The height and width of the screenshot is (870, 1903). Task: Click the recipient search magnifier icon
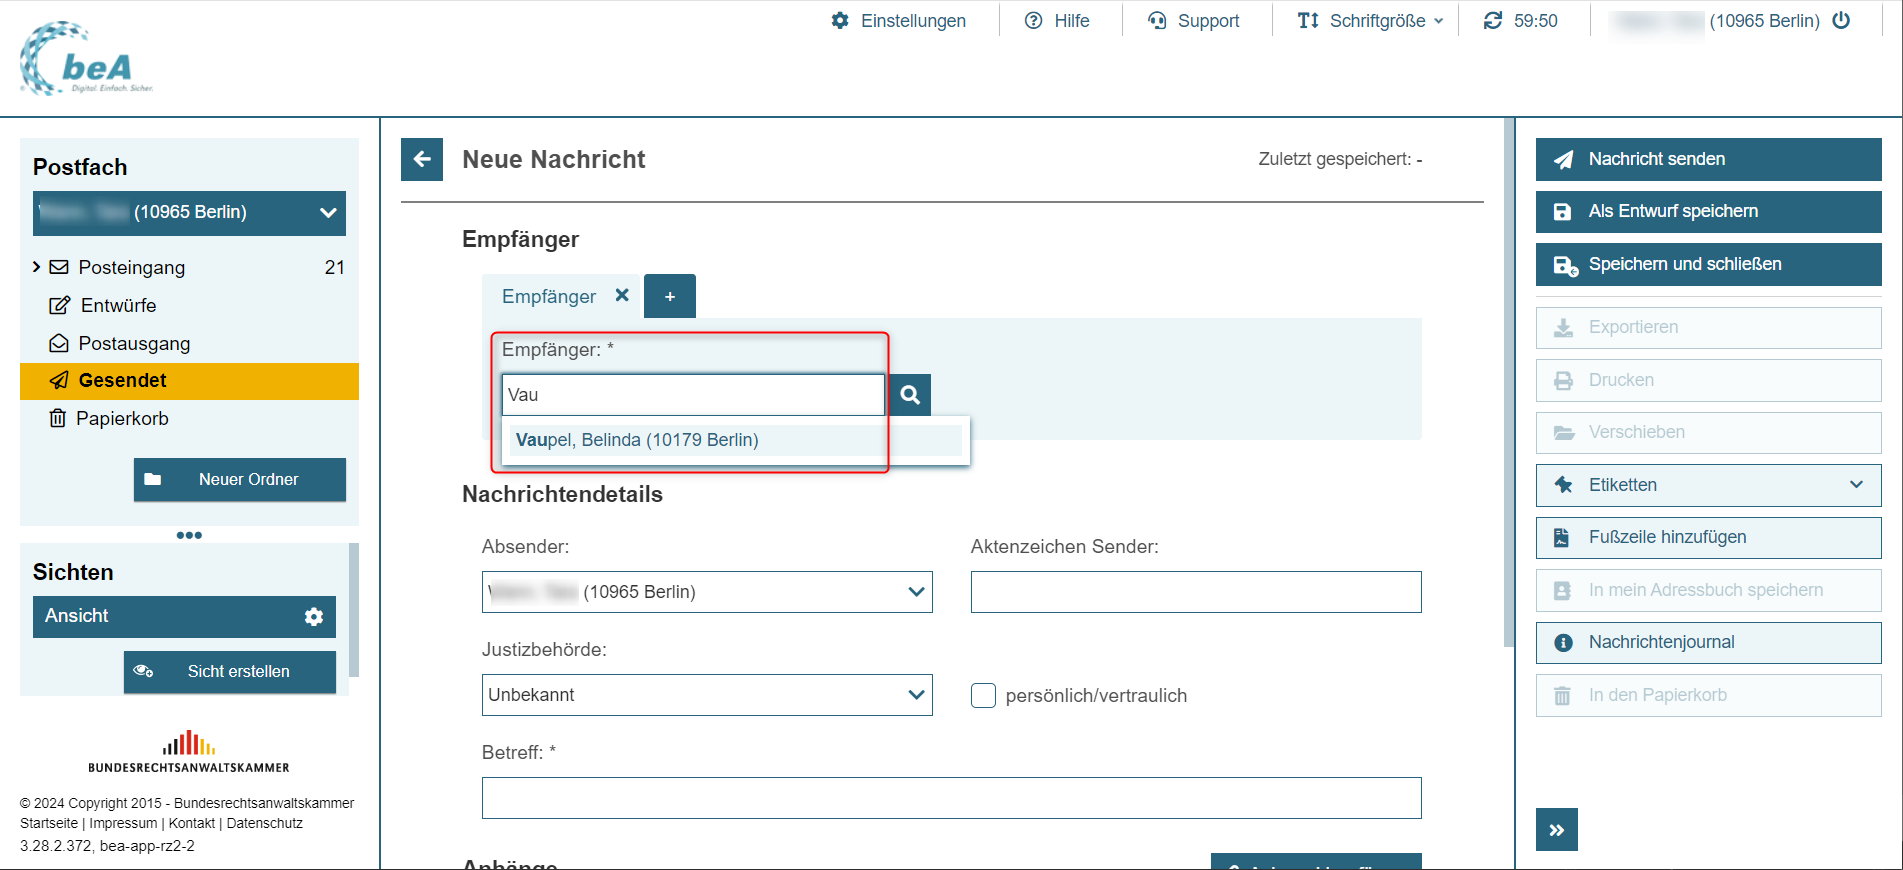910,395
